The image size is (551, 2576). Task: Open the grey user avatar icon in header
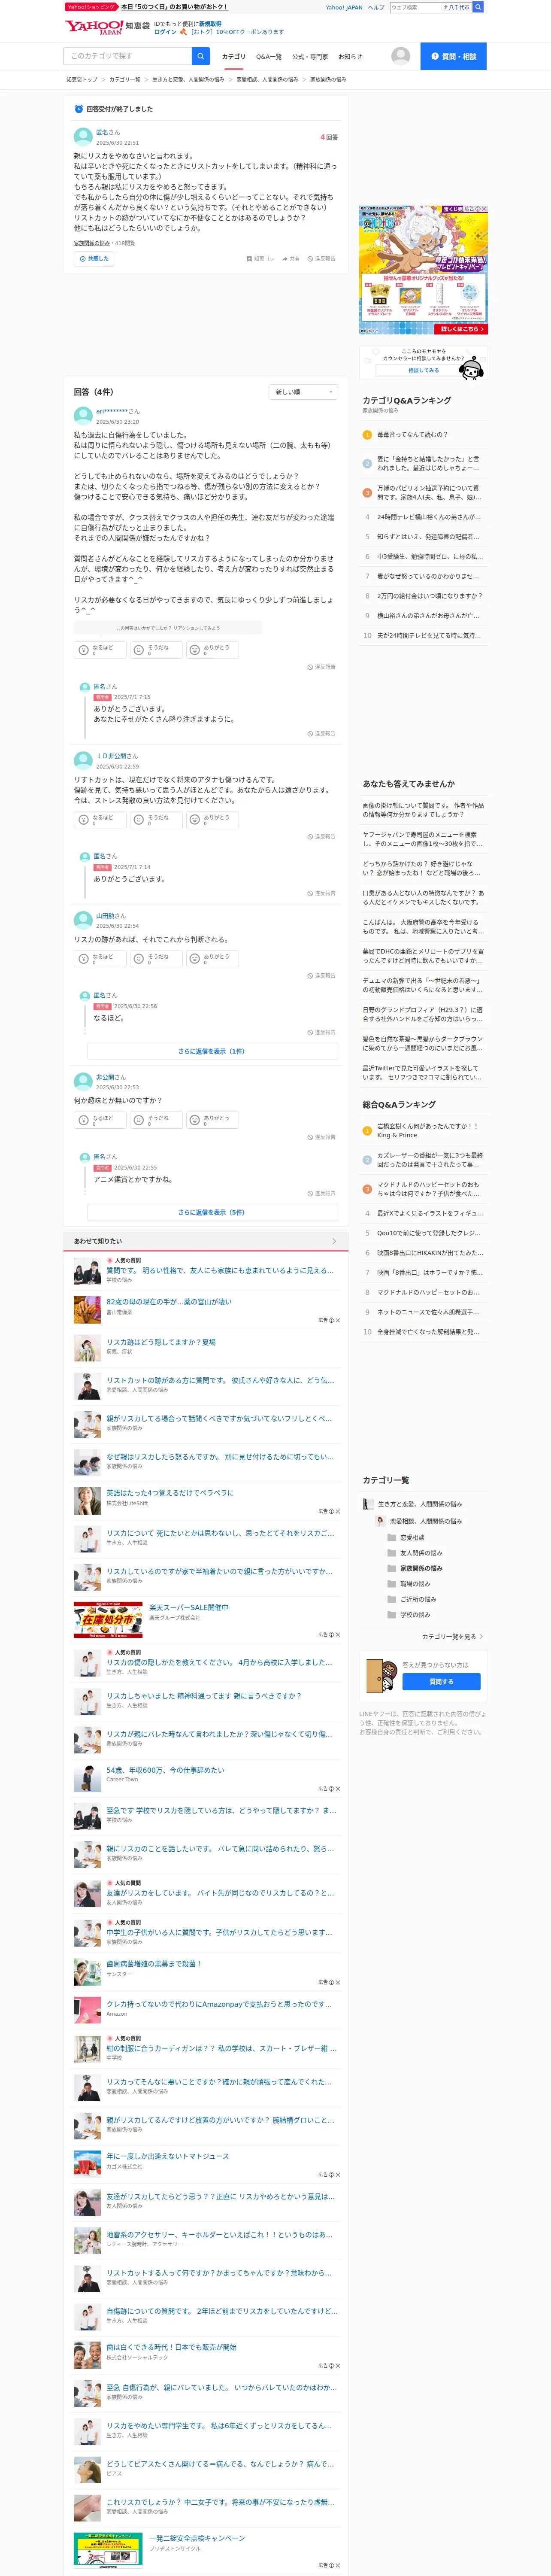(x=401, y=56)
